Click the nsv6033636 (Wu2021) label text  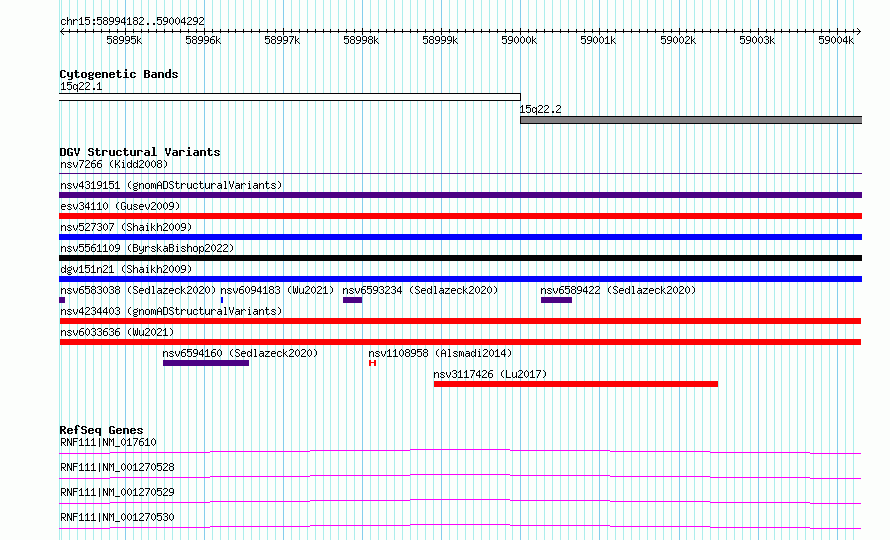pyautogui.click(x=117, y=332)
